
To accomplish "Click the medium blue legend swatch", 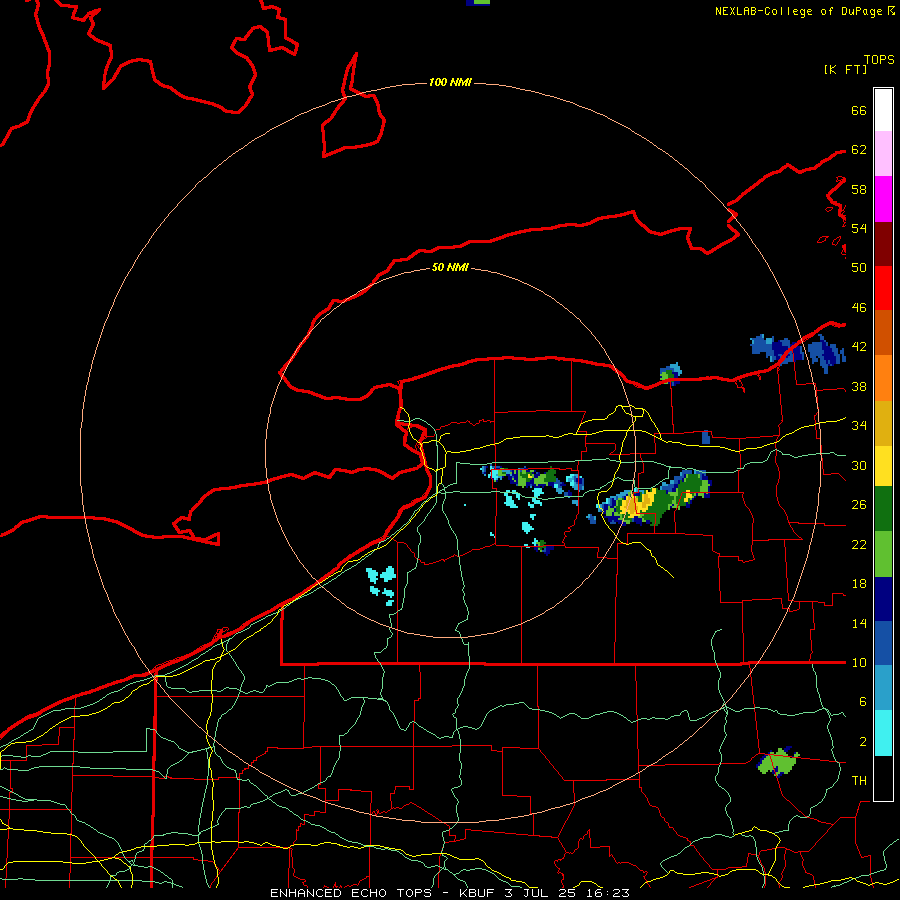I will point(883,643).
